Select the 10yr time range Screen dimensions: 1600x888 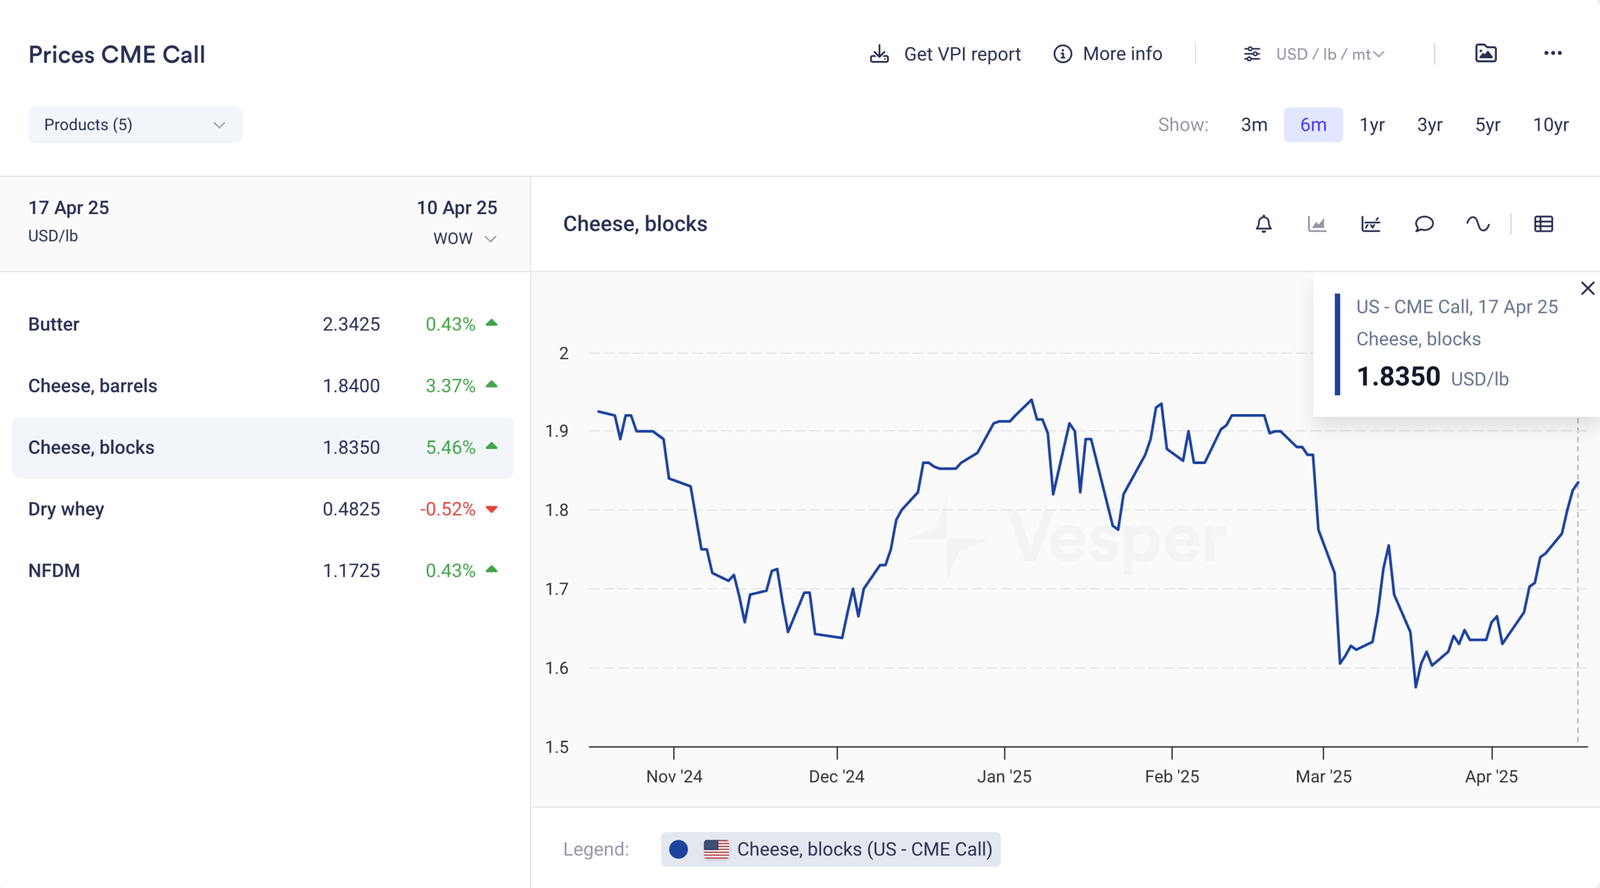pyautogui.click(x=1550, y=125)
